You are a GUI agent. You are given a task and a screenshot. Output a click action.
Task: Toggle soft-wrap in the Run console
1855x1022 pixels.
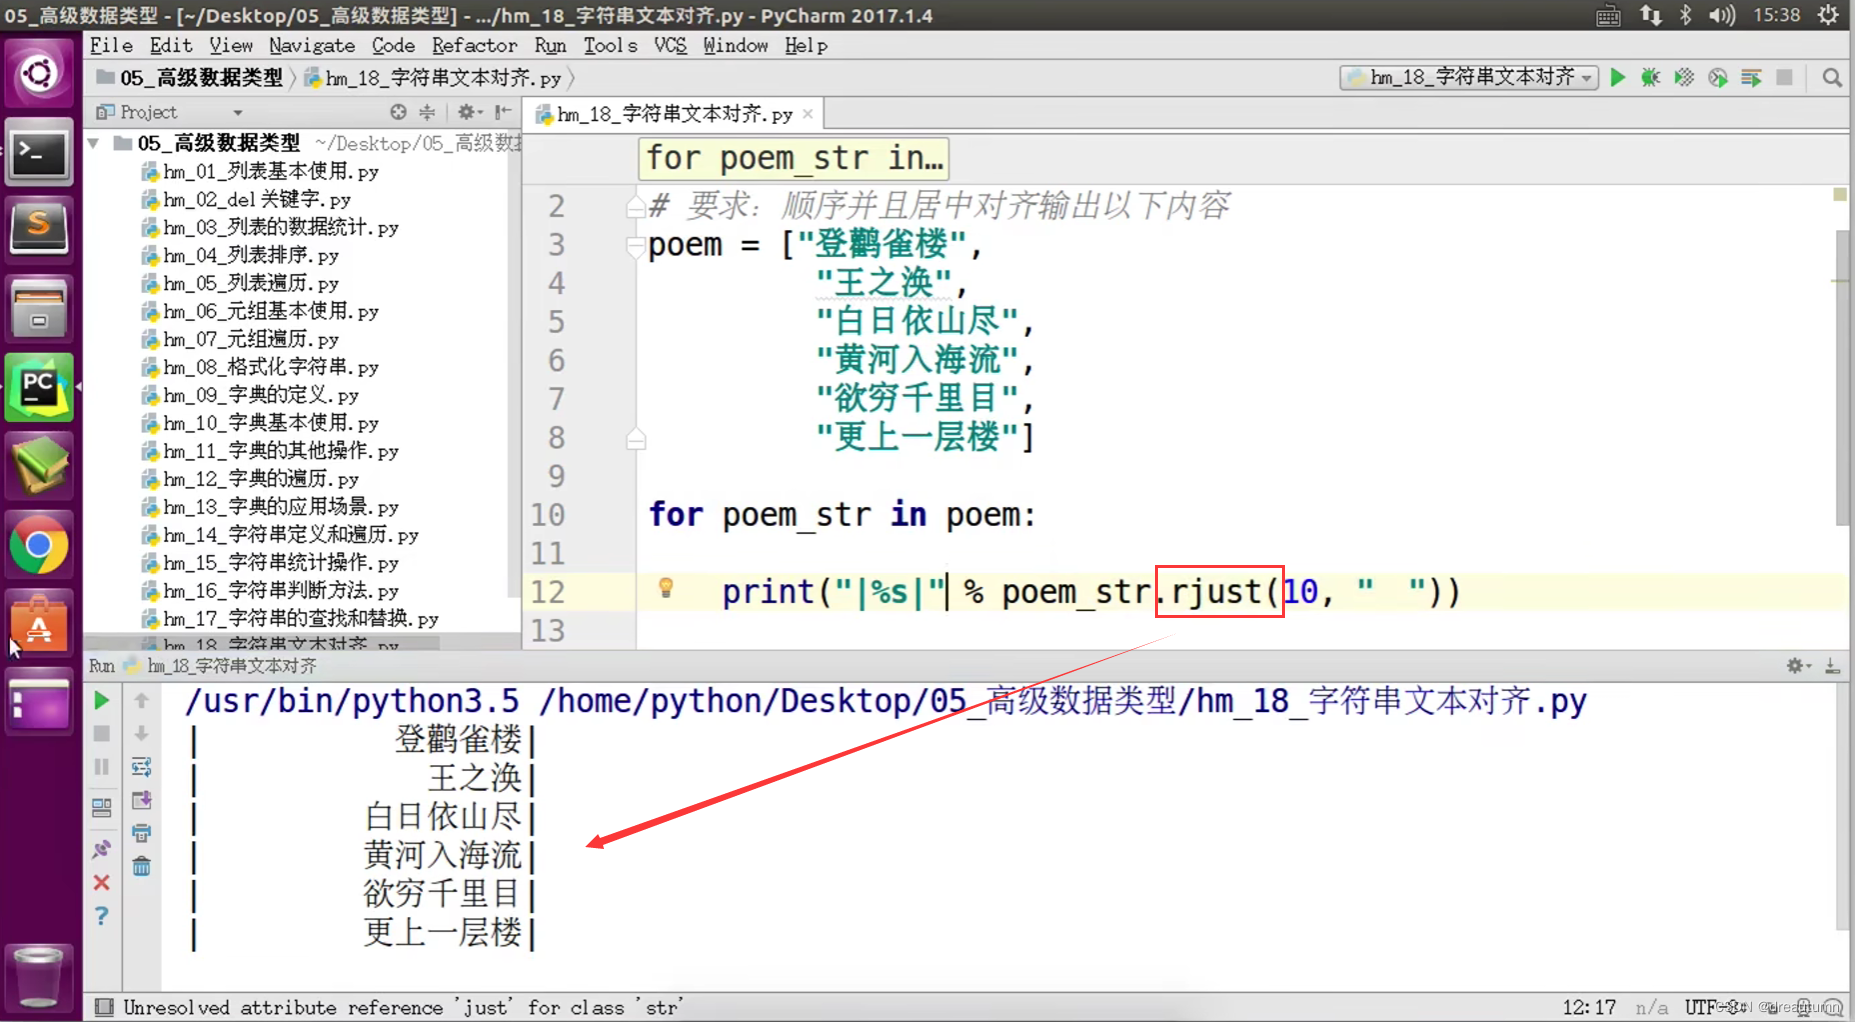coord(141,767)
